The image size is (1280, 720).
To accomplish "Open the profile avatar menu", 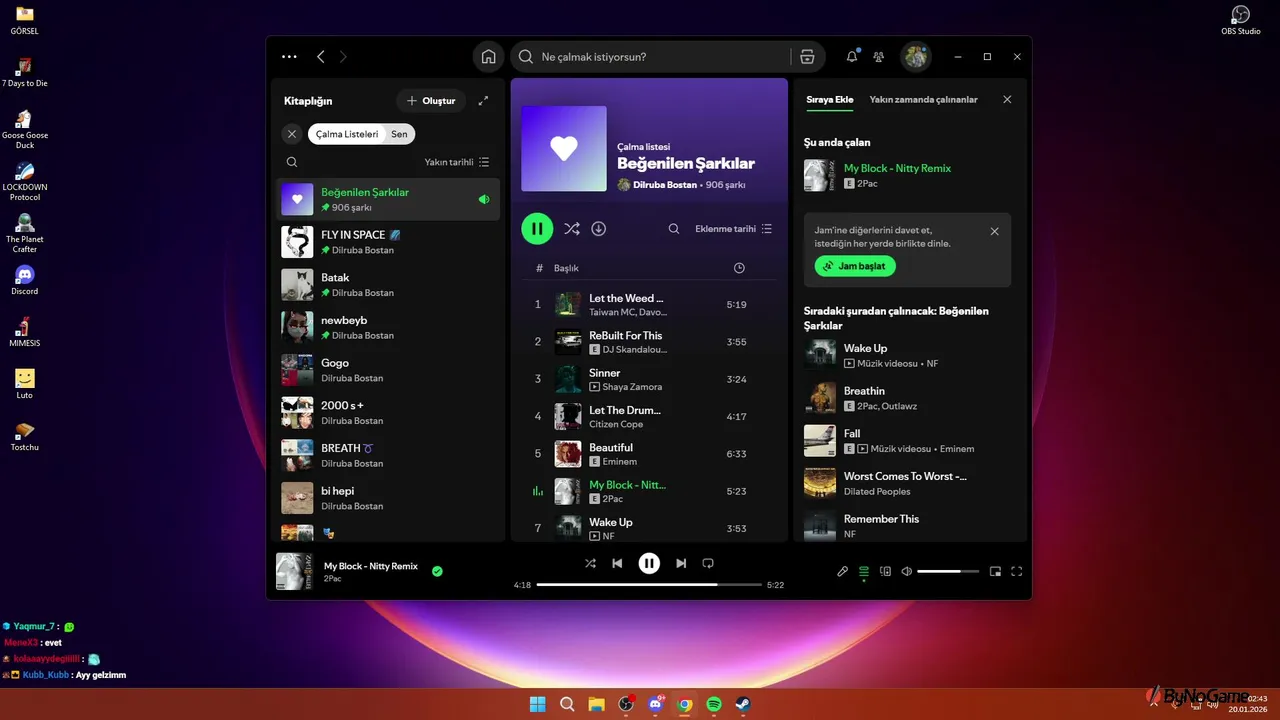I will point(916,57).
